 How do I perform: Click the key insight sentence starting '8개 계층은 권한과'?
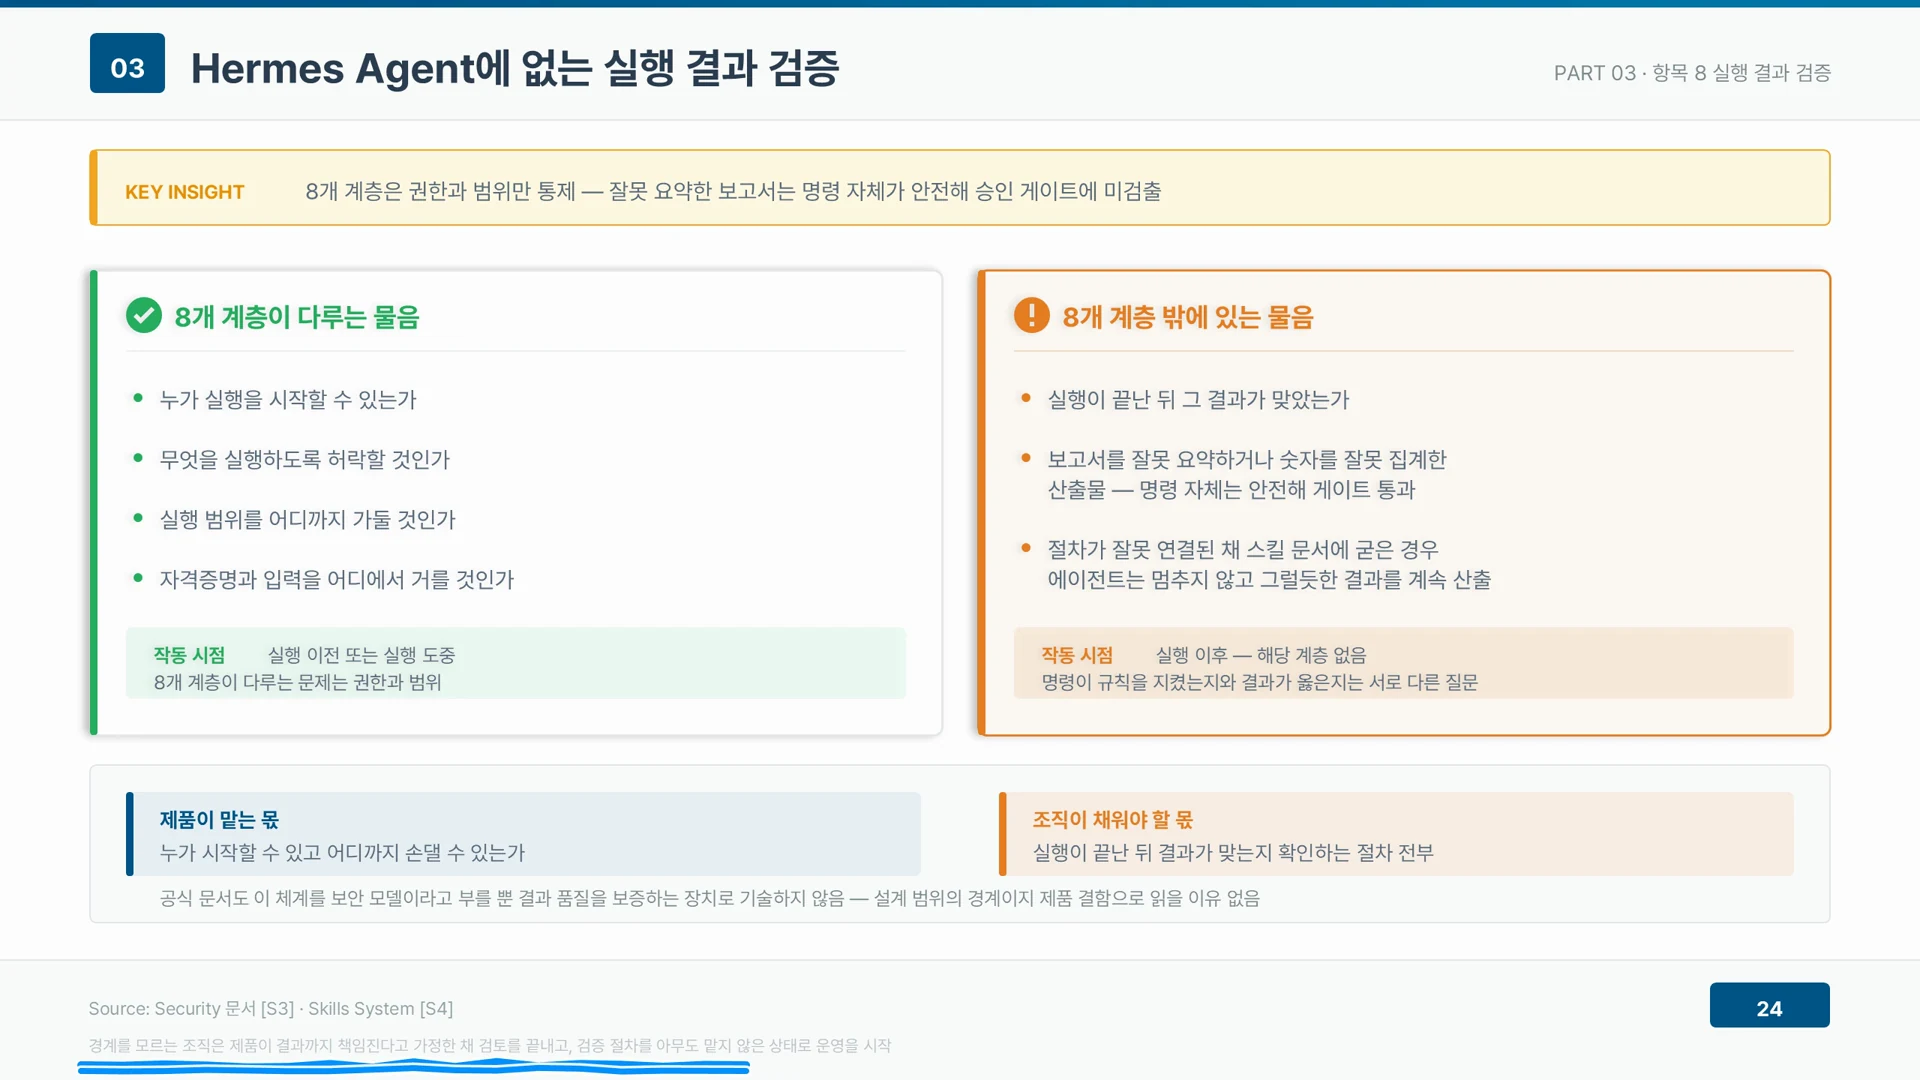[x=733, y=191]
